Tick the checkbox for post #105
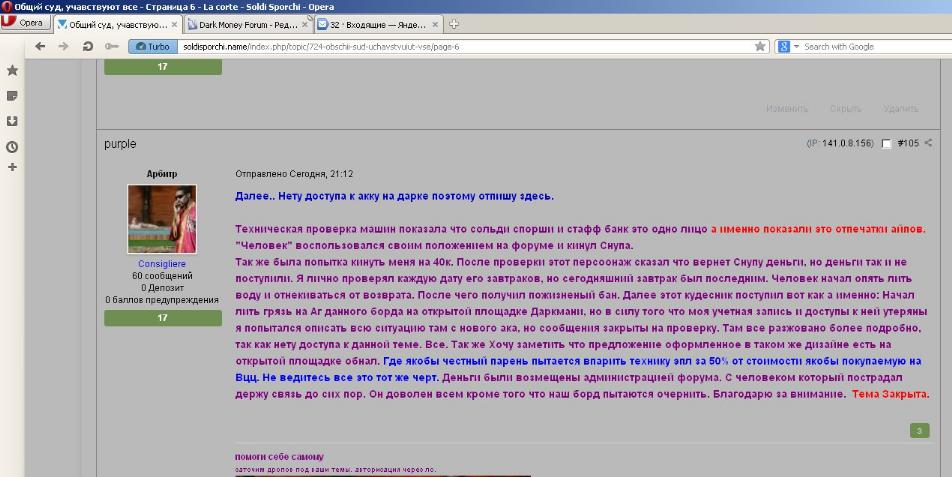952x477 pixels. coord(886,144)
